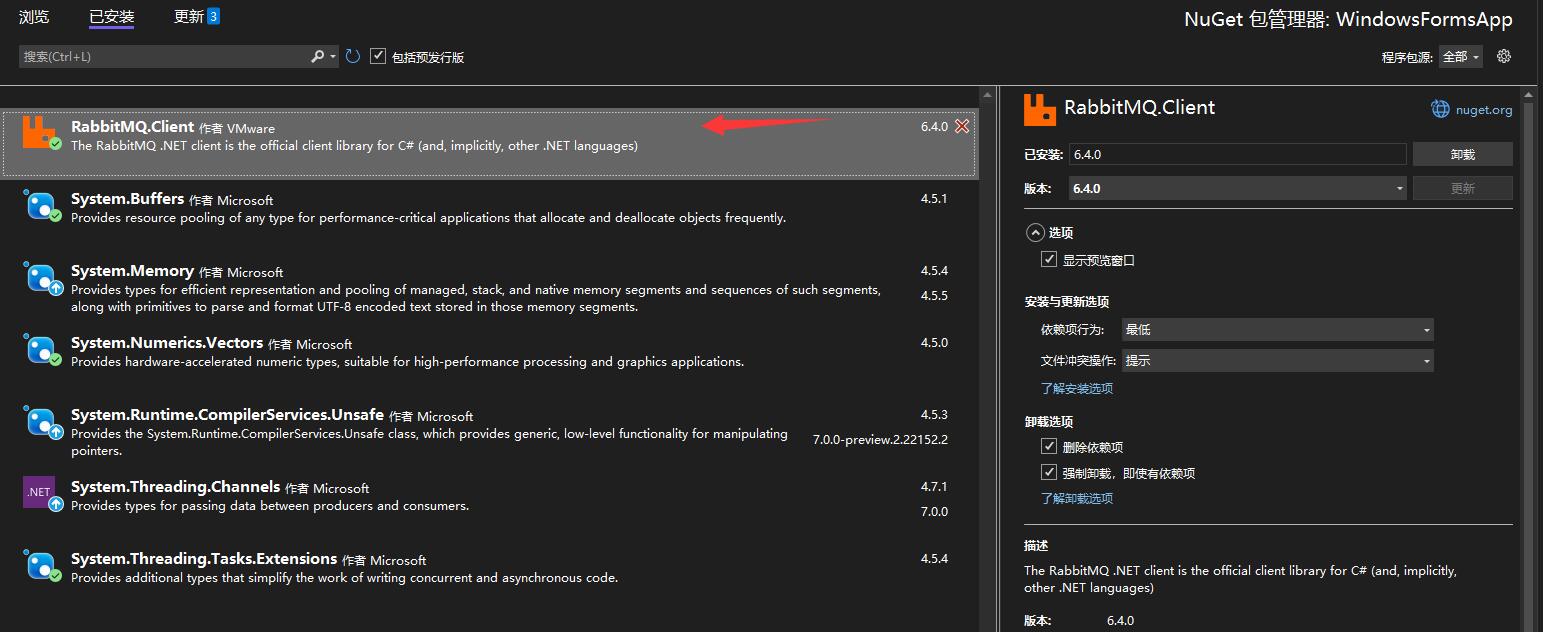Click the search magnifier icon
This screenshot has width=1543, height=632.
pos(318,57)
